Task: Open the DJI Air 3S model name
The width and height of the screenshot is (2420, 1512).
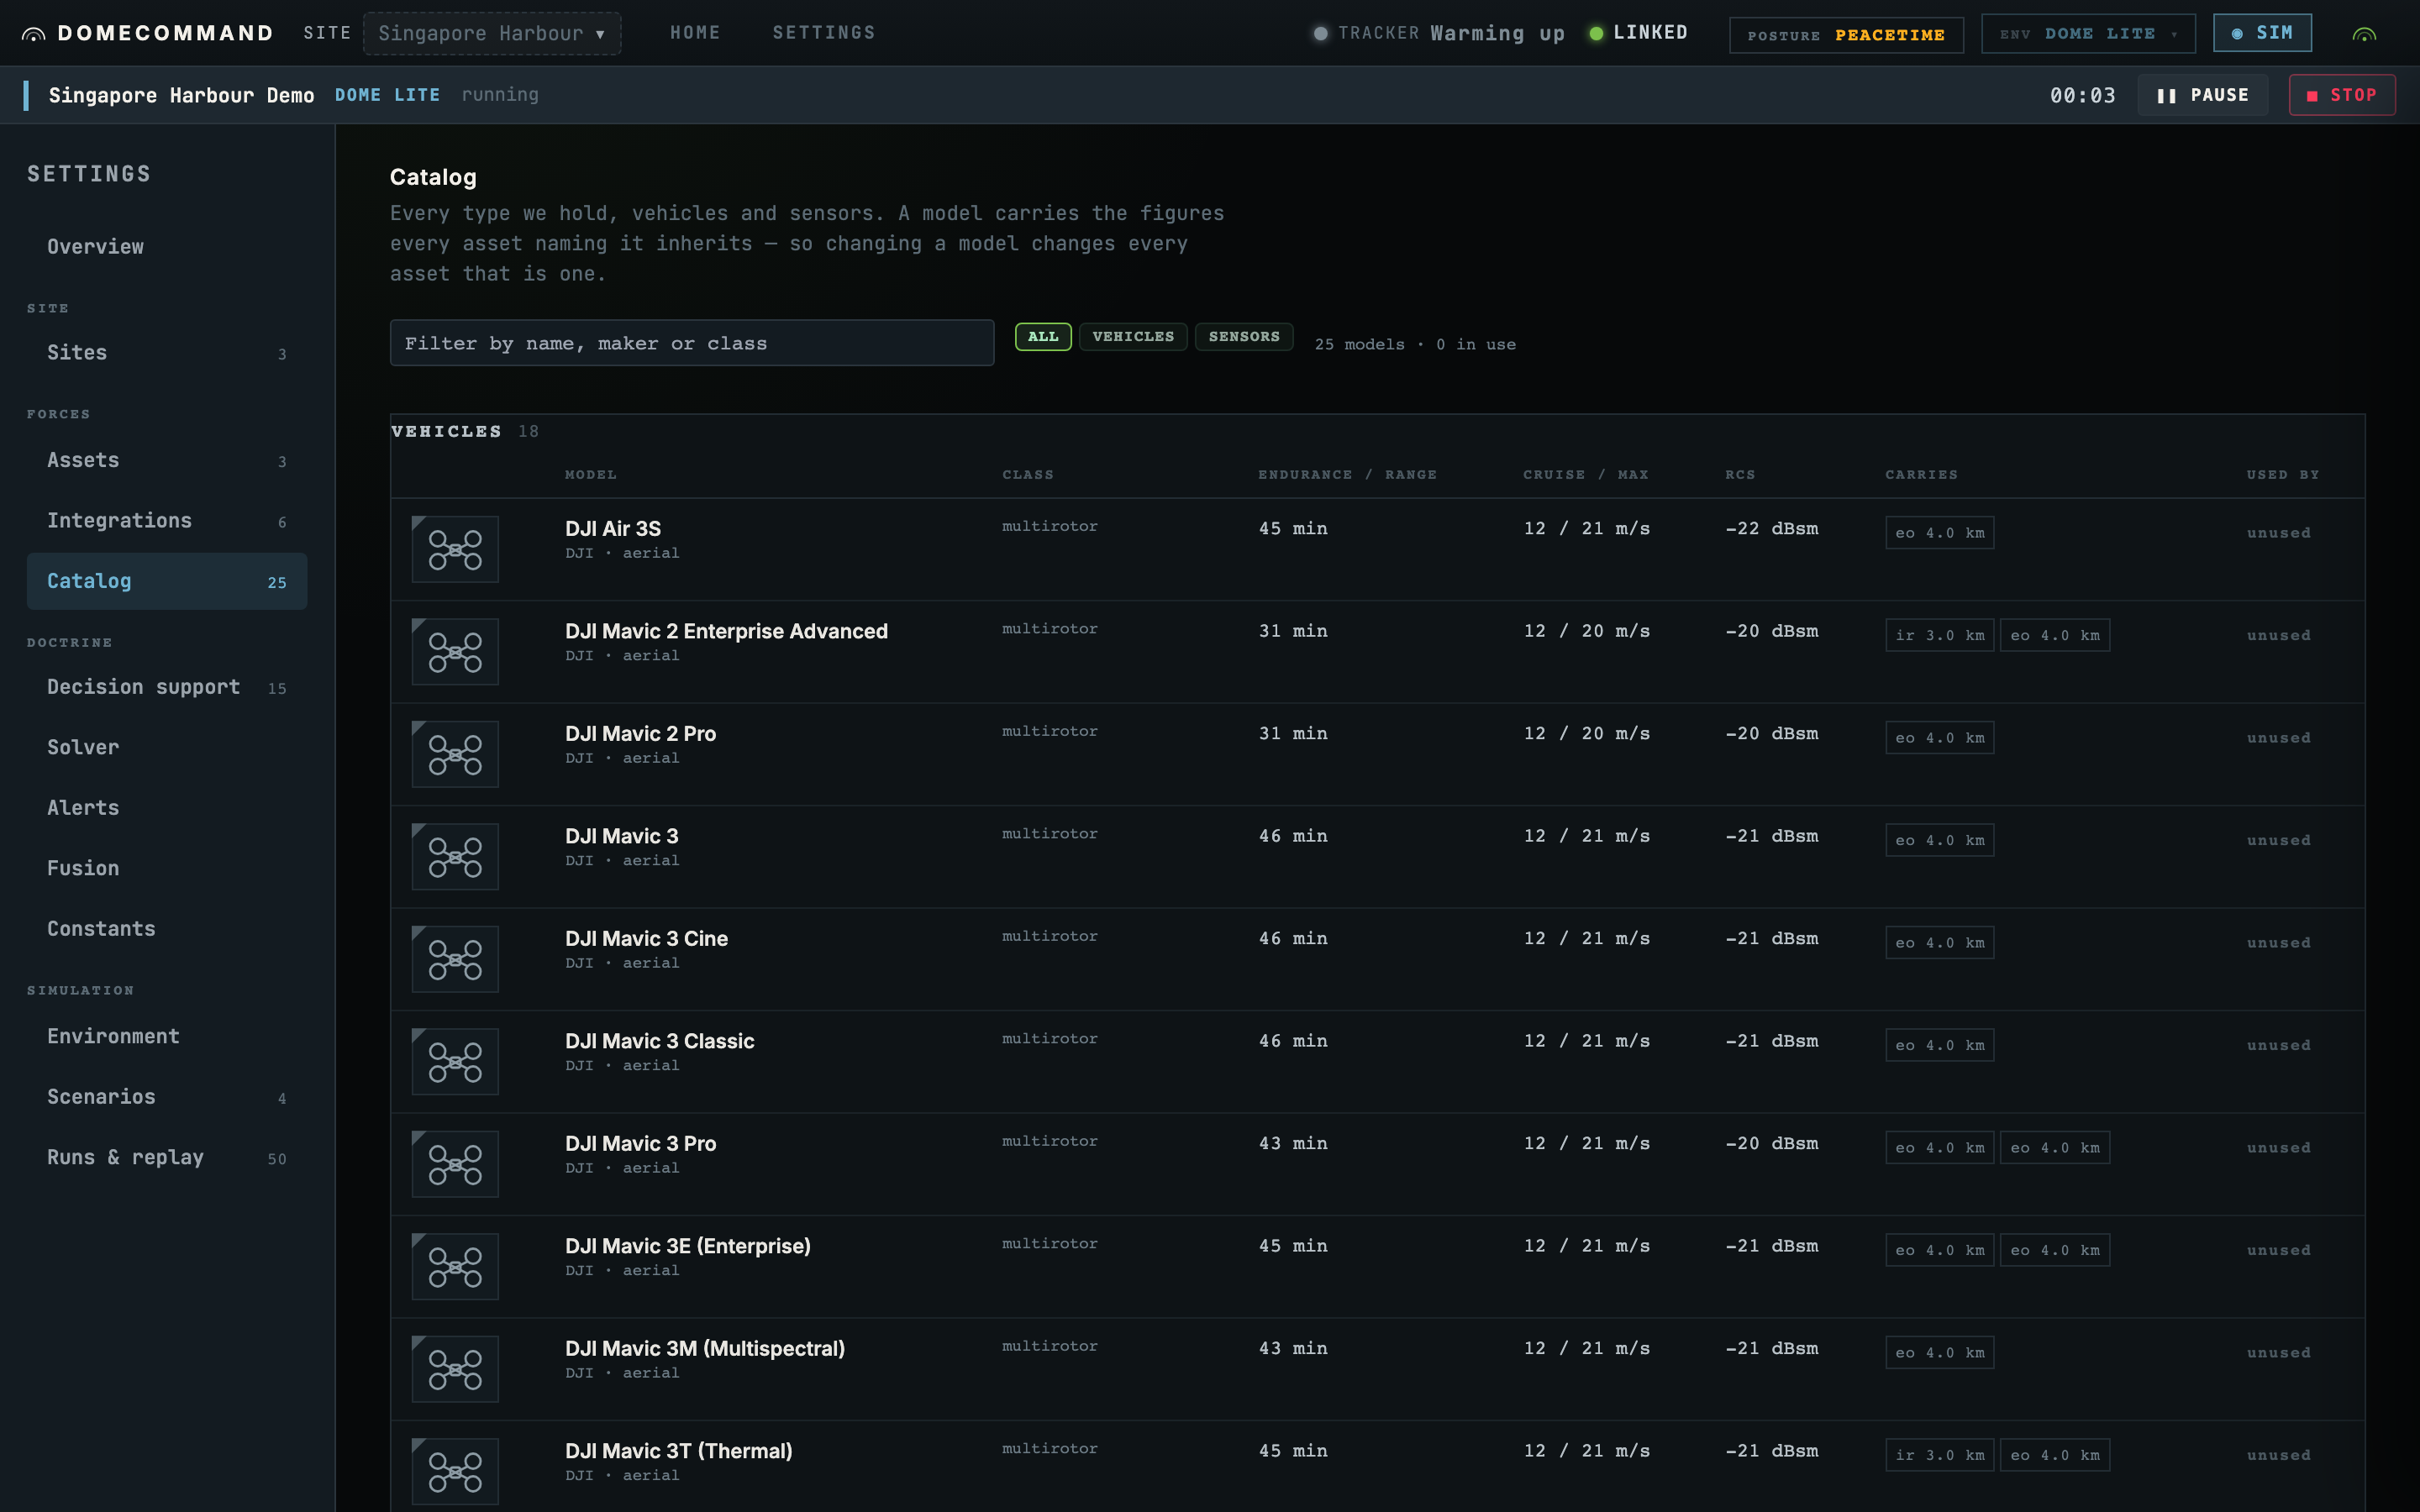Action: 613,529
